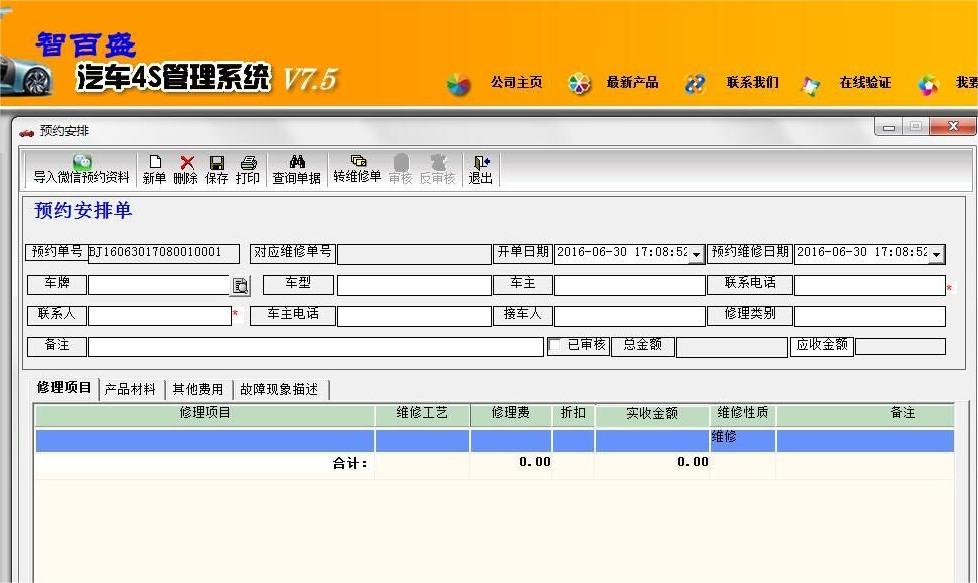Image resolution: width=978 pixels, height=583 pixels.
Task: Click the 联系电话 input field
Action: point(869,286)
